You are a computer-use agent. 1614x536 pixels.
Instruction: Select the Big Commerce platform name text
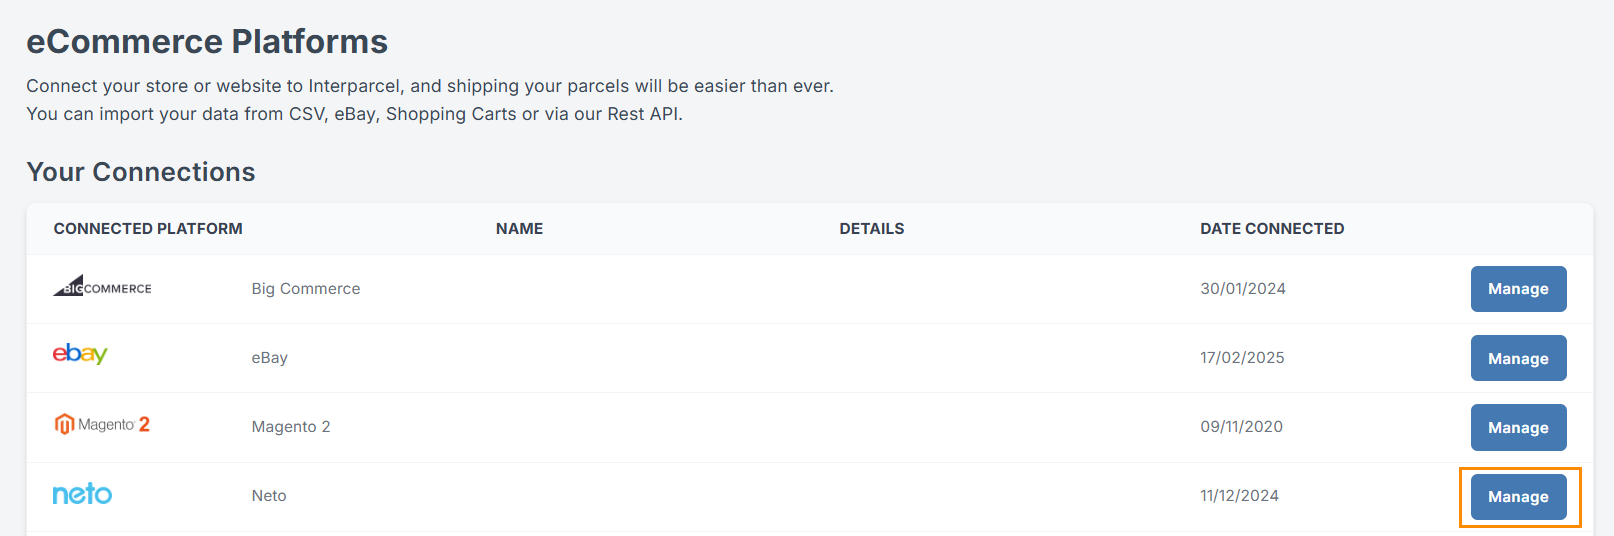tap(305, 289)
